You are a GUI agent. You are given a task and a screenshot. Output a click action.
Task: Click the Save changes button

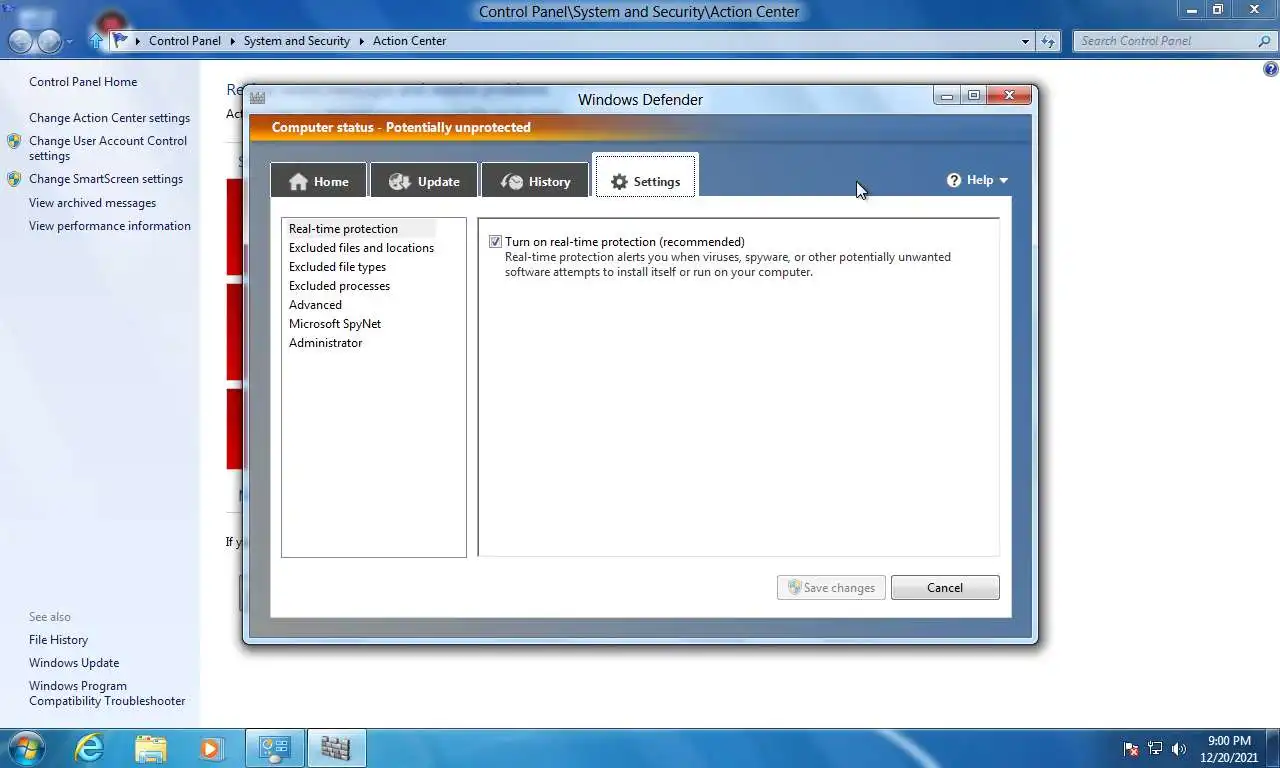831,588
